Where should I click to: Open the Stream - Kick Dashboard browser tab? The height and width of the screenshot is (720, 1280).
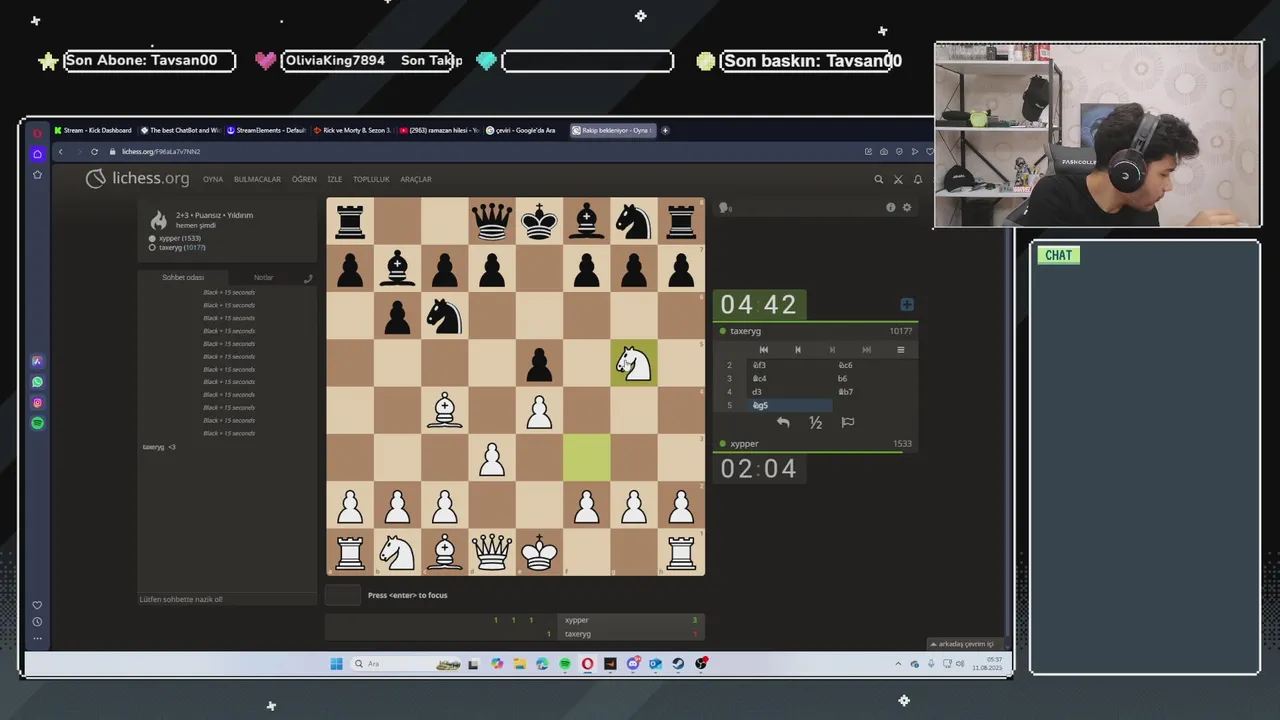93,130
